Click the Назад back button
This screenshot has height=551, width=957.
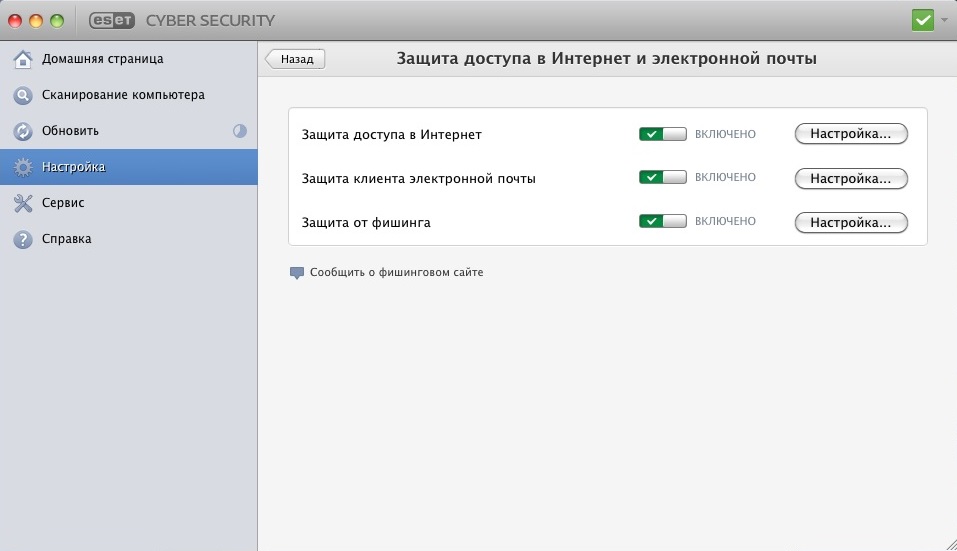tap(295, 59)
